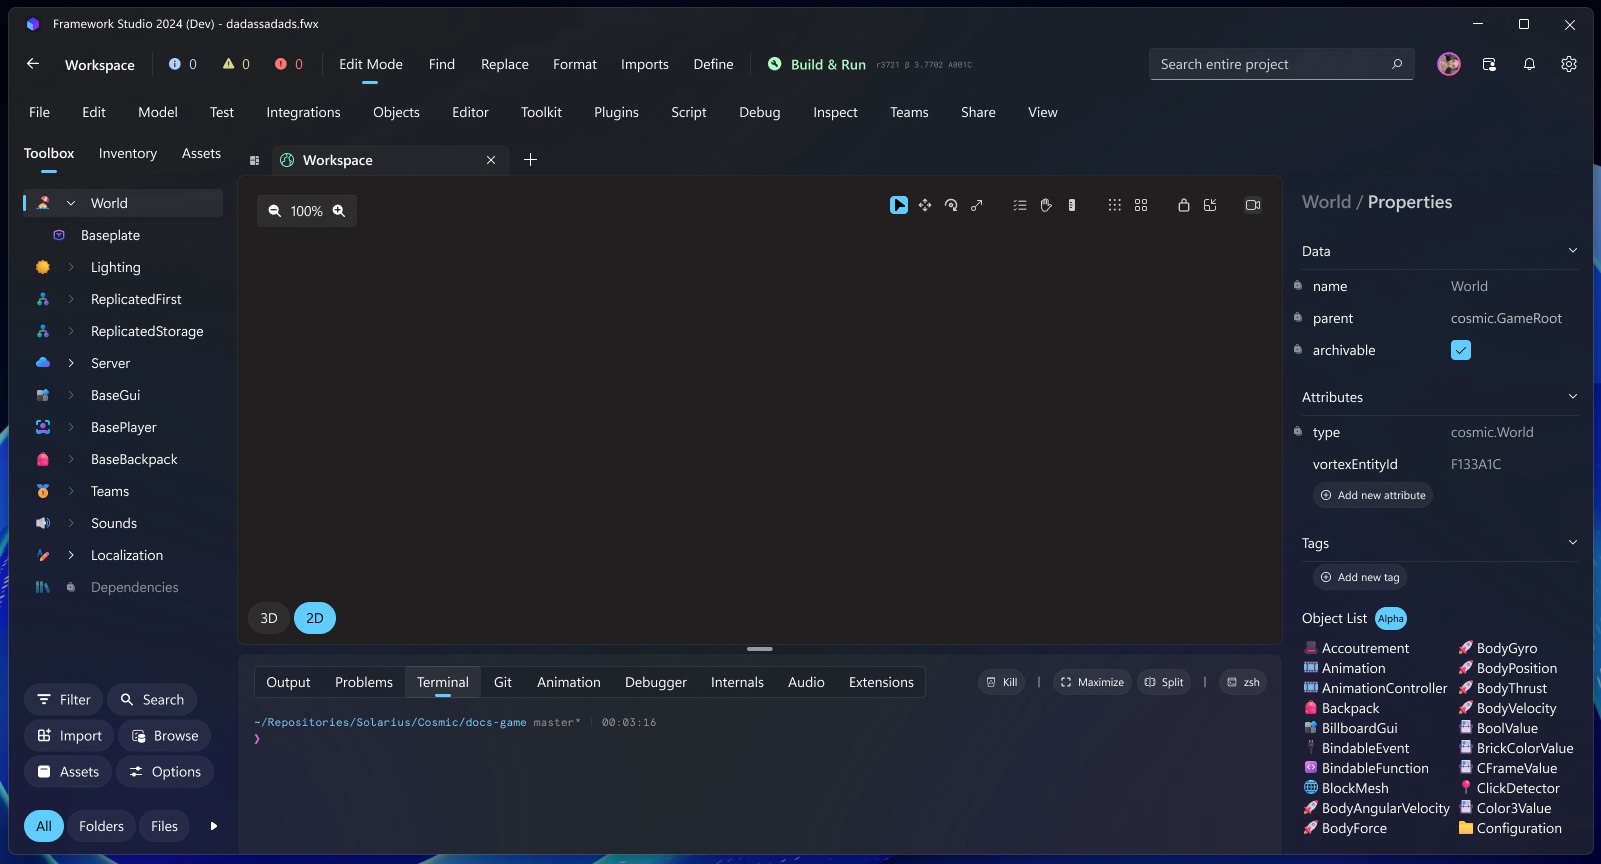Click the panel layout icon beside Workspace tab
The height and width of the screenshot is (864, 1601).
click(x=255, y=160)
